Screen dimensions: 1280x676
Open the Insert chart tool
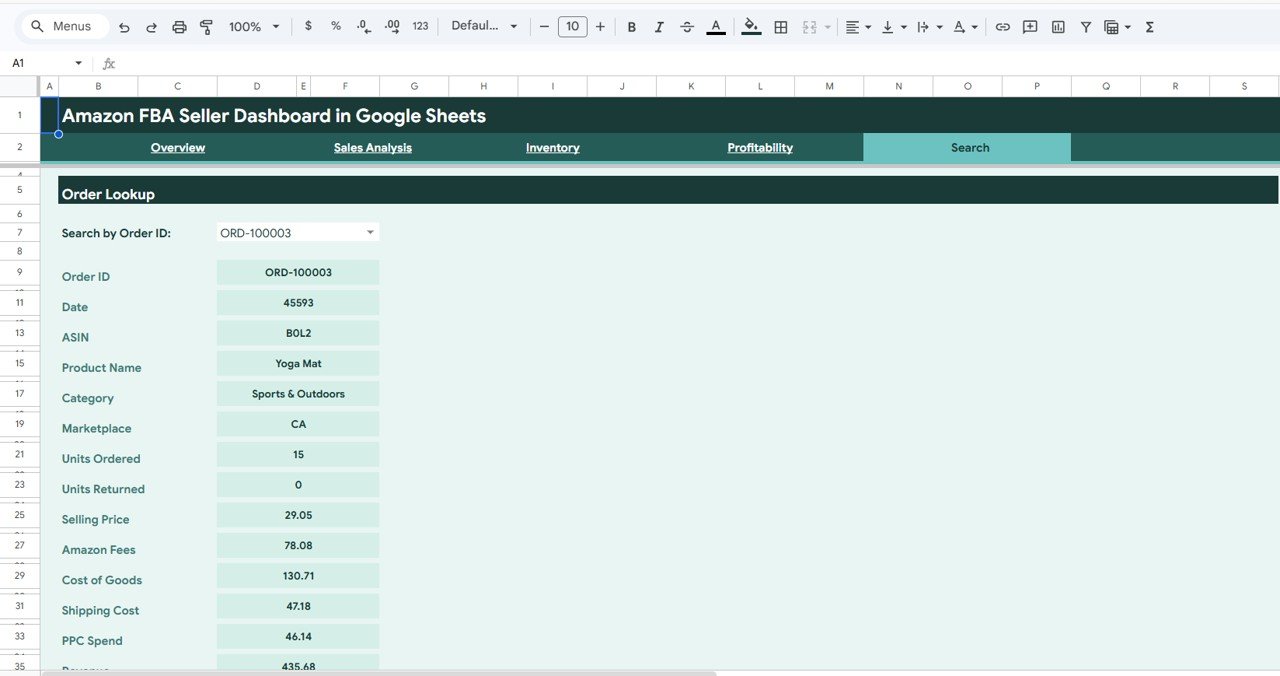click(x=1058, y=26)
